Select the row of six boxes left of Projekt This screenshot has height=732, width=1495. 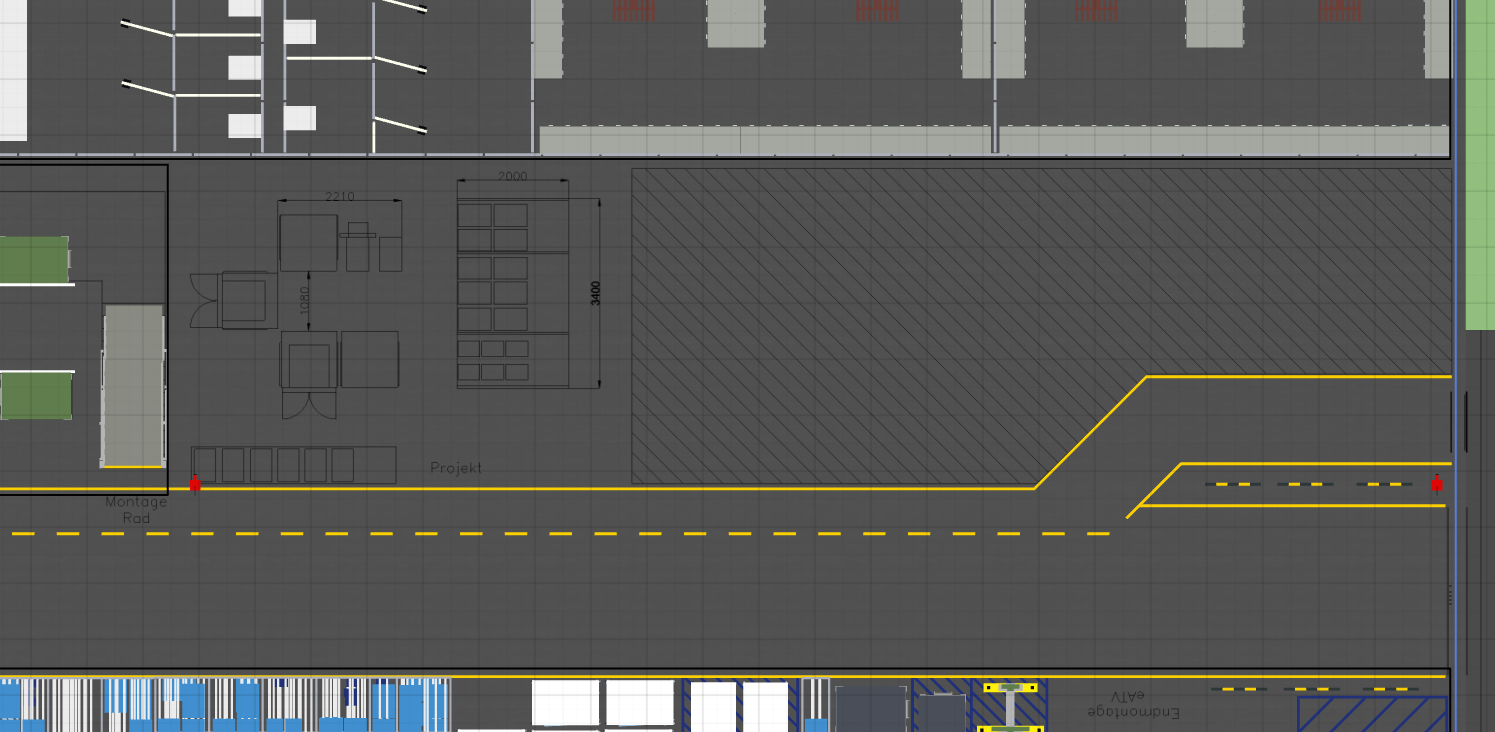pyautogui.click(x=294, y=465)
